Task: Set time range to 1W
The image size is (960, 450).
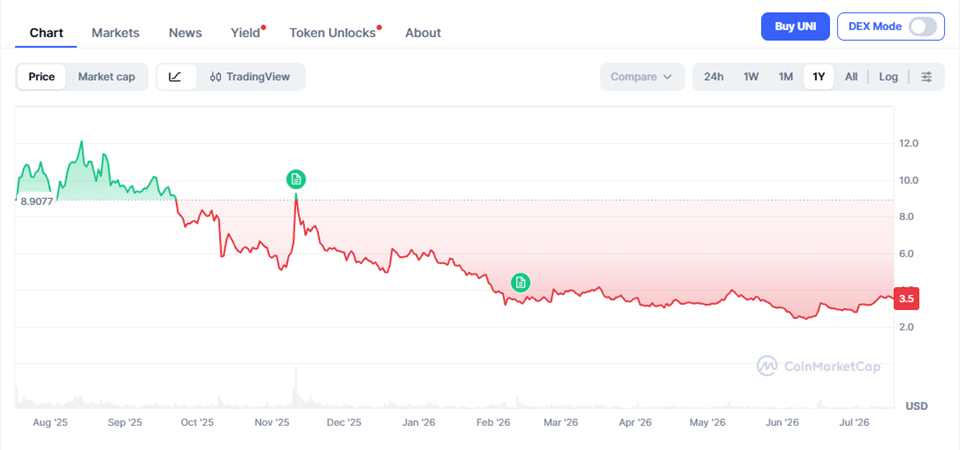Action: 751,77
